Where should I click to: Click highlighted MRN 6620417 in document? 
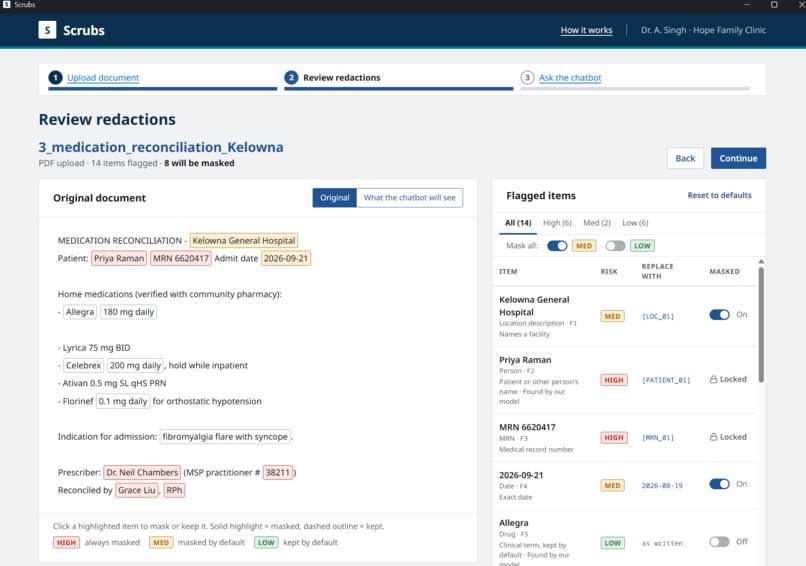(x=180, y=259)
